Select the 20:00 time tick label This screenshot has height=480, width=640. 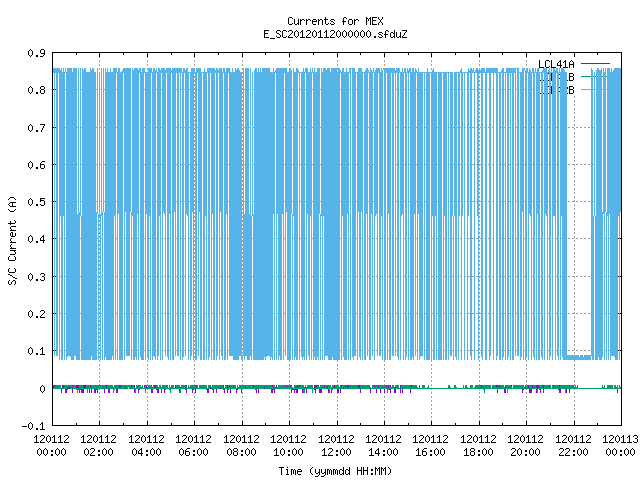click(525, 452)
